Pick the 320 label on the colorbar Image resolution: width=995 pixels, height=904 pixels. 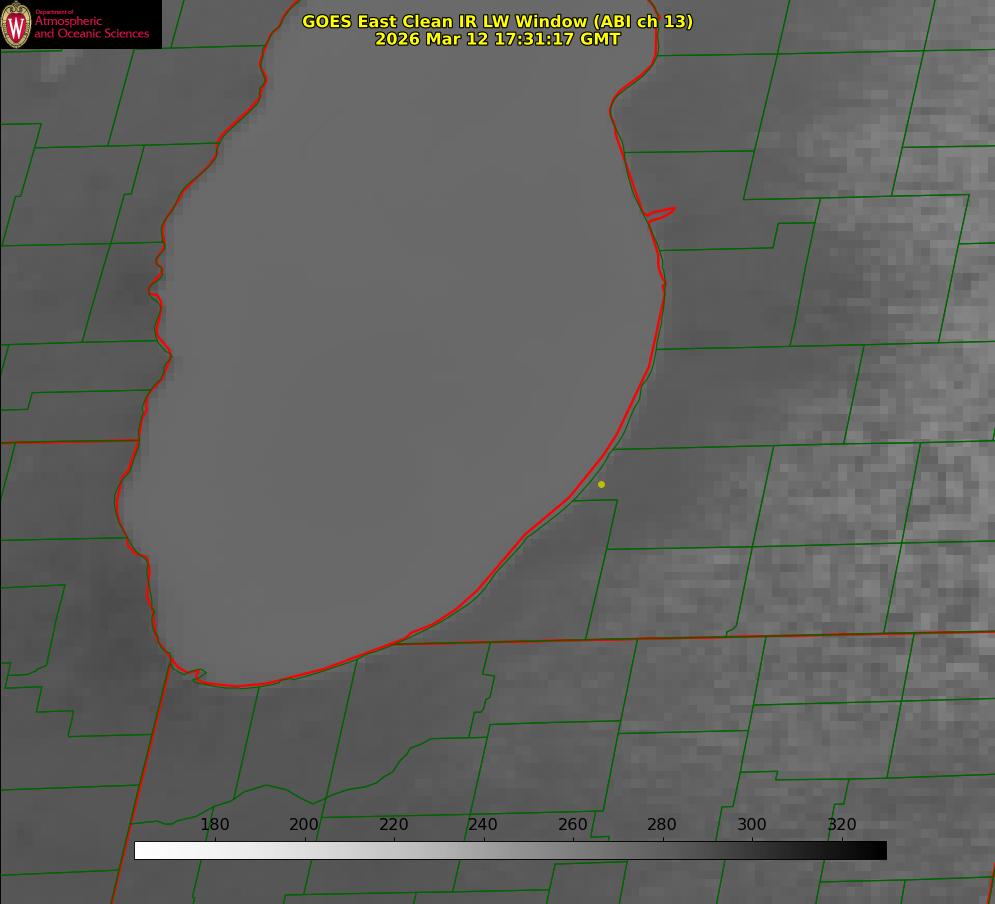pyautogui.click(x=842, y=824)
